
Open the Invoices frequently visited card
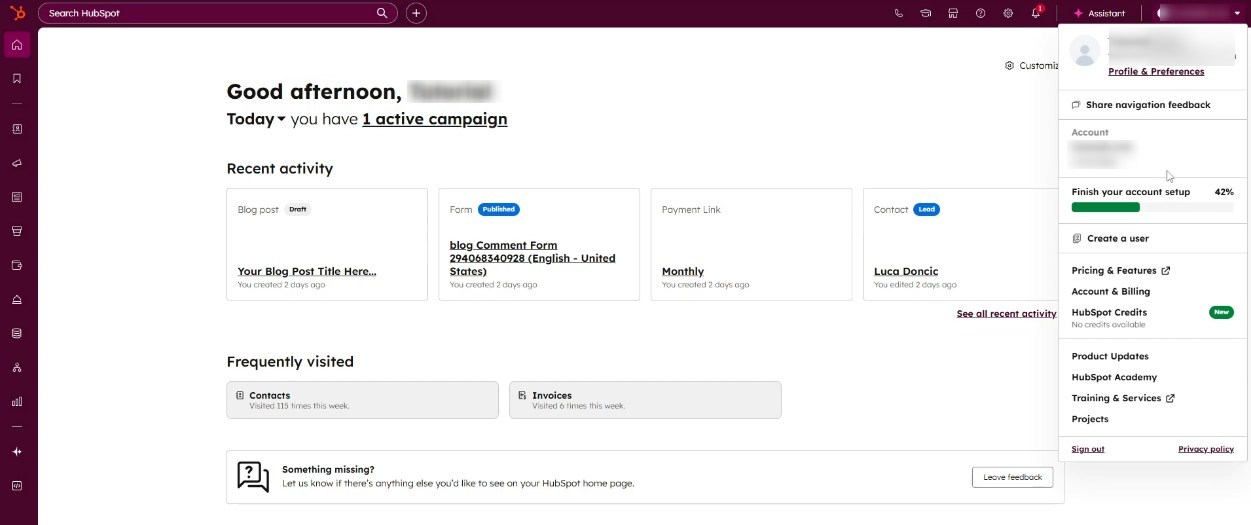(645, 400)
